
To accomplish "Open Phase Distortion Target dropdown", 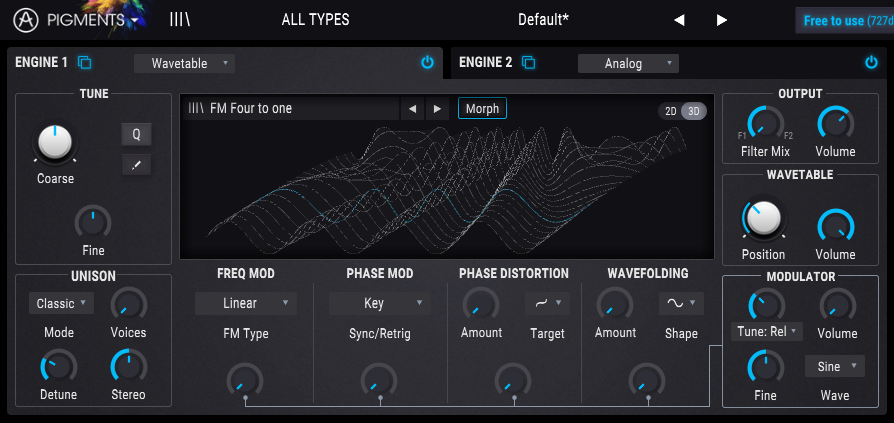I will [x=547, y=303].
